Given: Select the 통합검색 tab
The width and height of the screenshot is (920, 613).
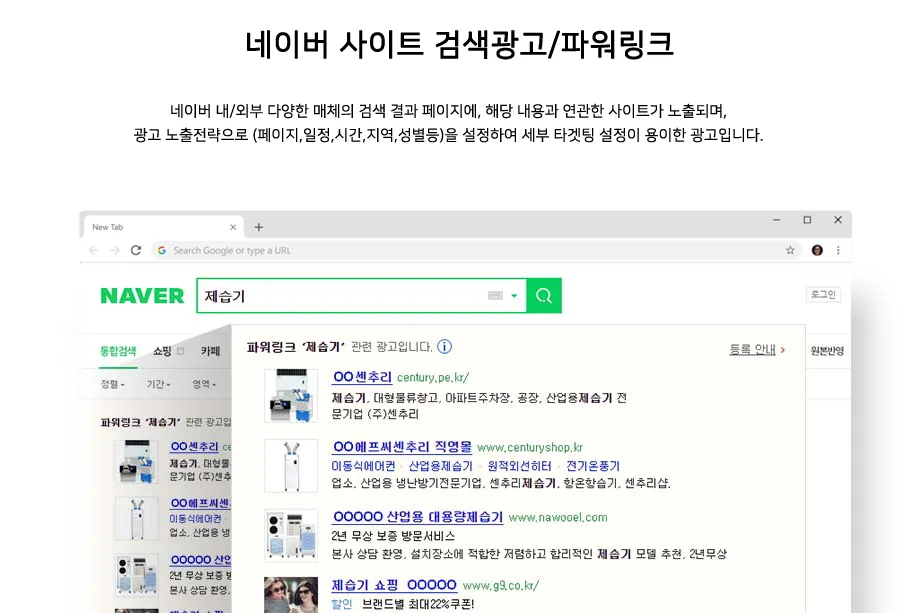Looking at the screenshot, I should click(118, 351).
